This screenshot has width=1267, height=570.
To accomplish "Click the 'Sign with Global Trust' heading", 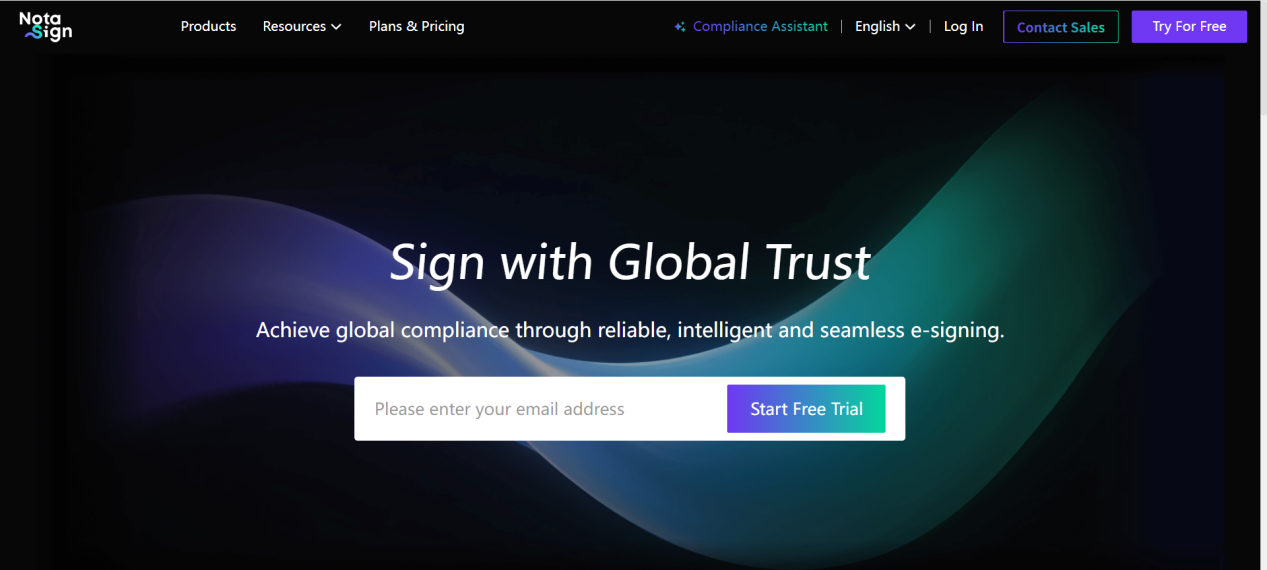I will [x=630, y=262].
